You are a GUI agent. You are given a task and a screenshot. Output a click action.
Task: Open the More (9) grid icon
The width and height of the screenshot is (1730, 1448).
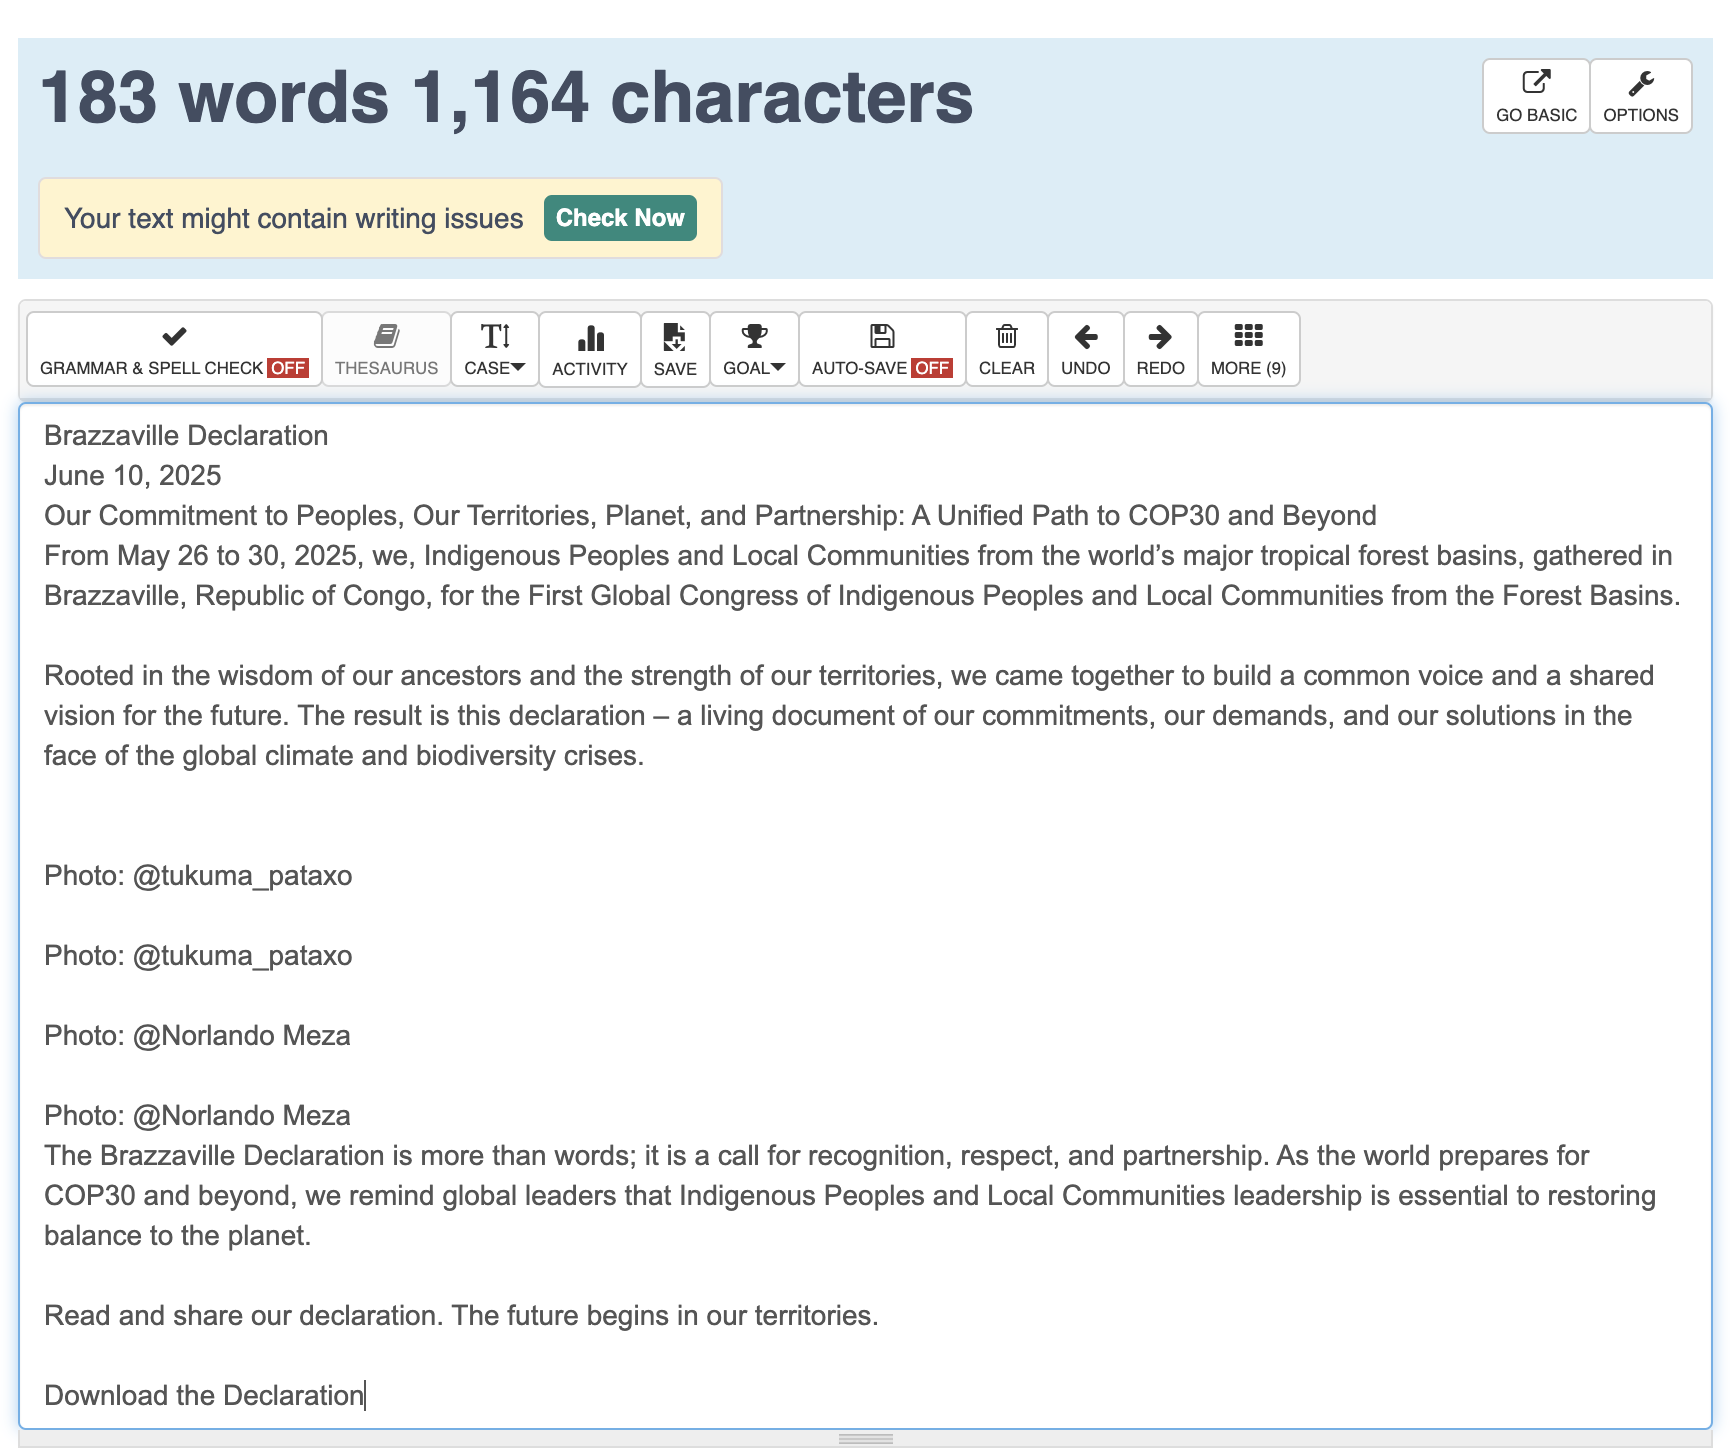tap(1248, 336)
